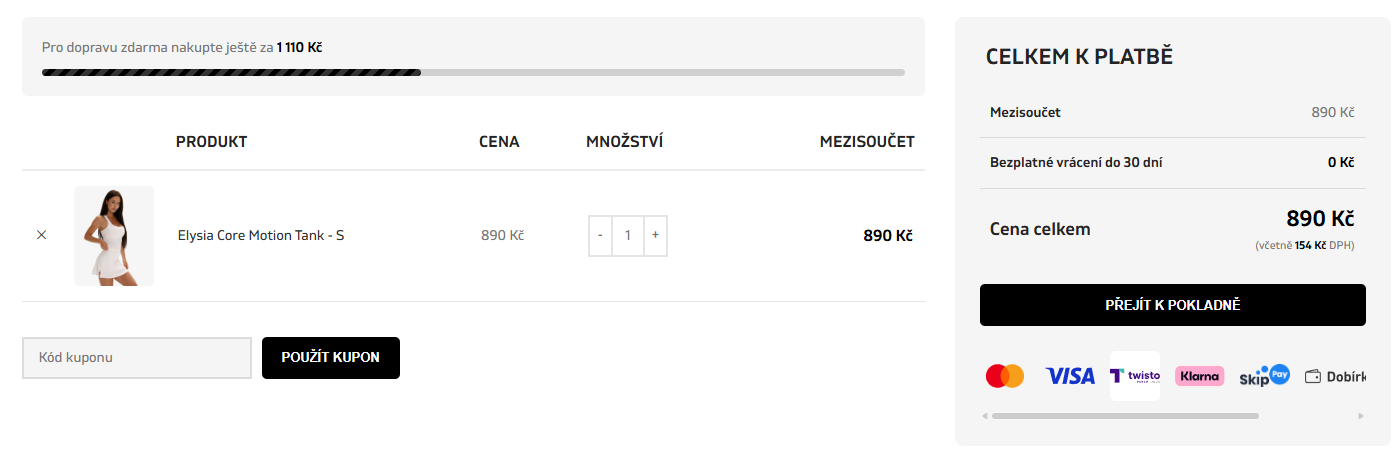
Task: Click the pink Klarna badge
Action: [1199, 376]
